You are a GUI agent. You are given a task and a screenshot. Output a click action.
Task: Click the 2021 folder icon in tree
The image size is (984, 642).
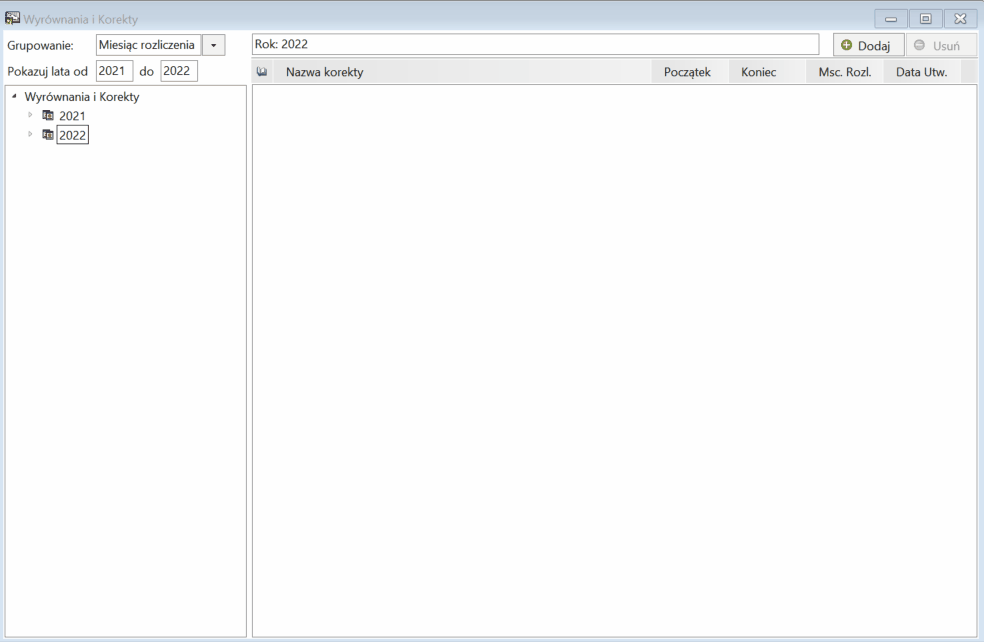pos(48,115)
